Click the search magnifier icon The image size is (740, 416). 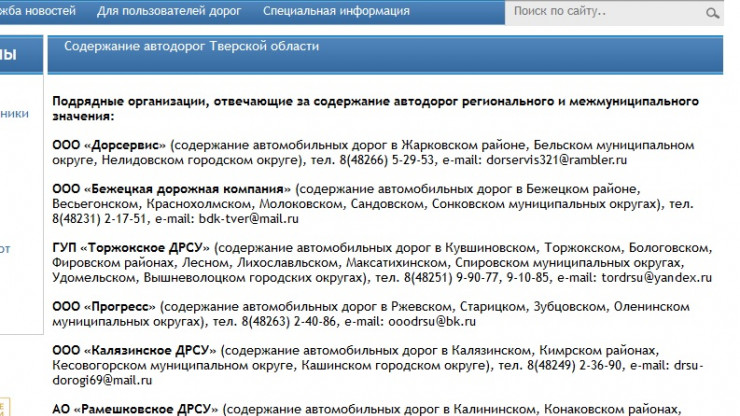[713, 13]
